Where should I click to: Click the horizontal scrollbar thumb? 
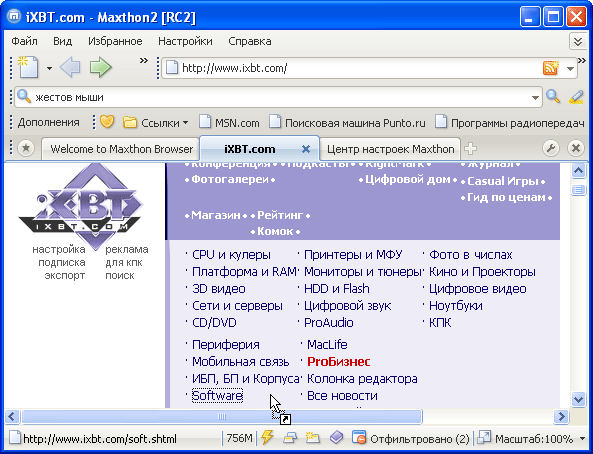[x=222, y=417]
